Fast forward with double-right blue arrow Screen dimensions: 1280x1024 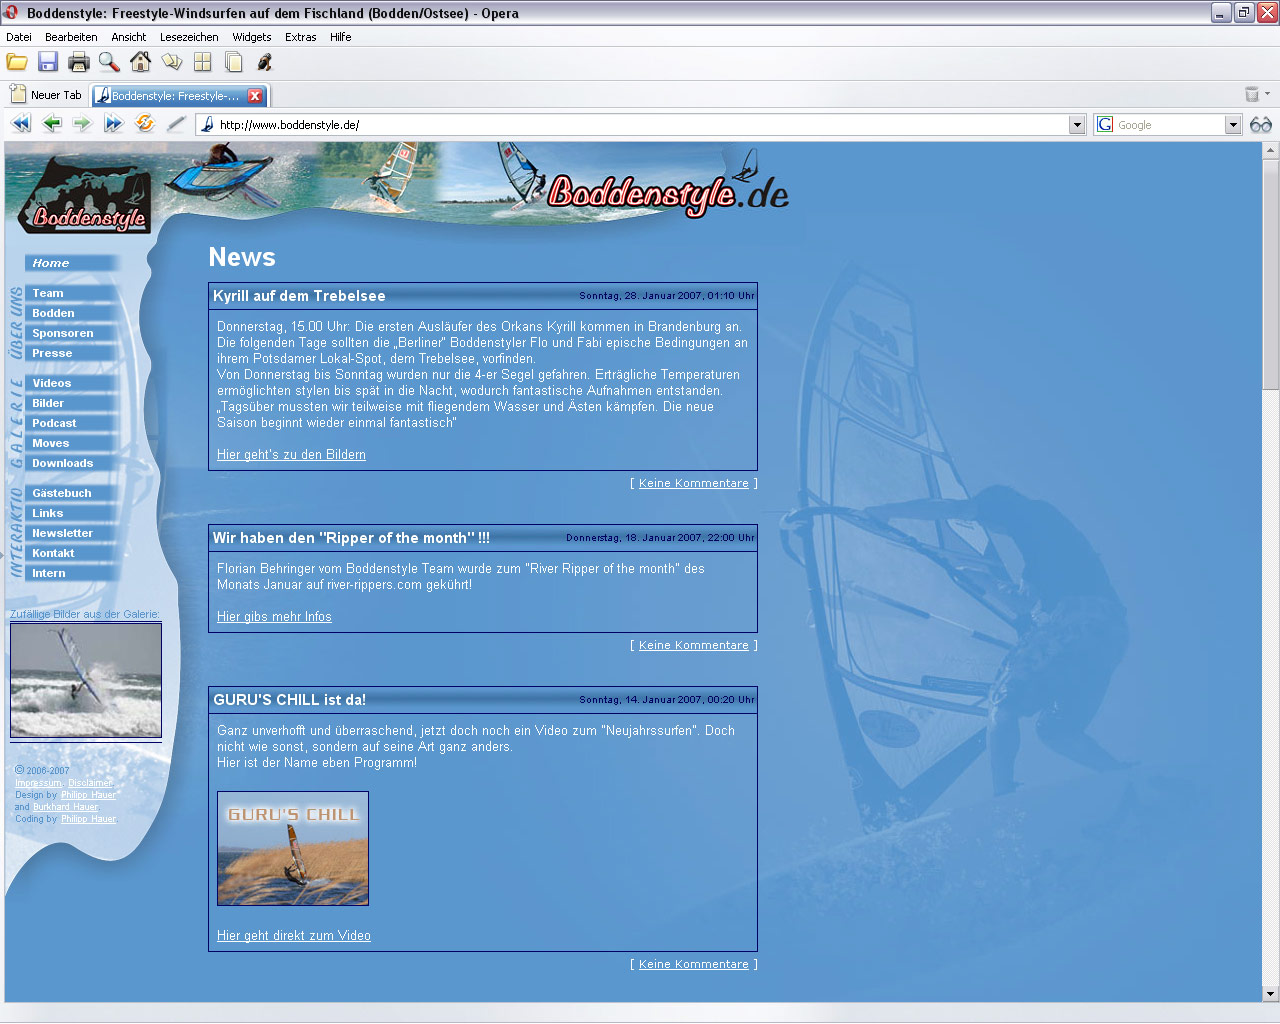114,124
